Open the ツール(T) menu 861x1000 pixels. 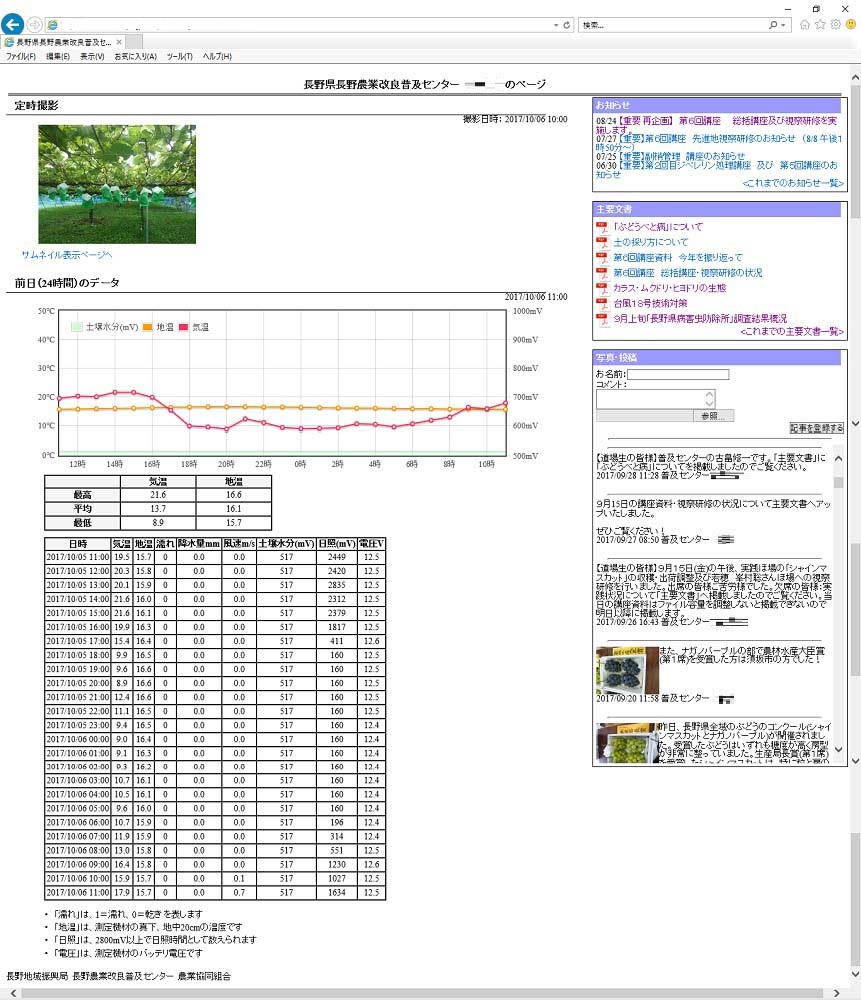pyautogui.click(x=180, y=57)
